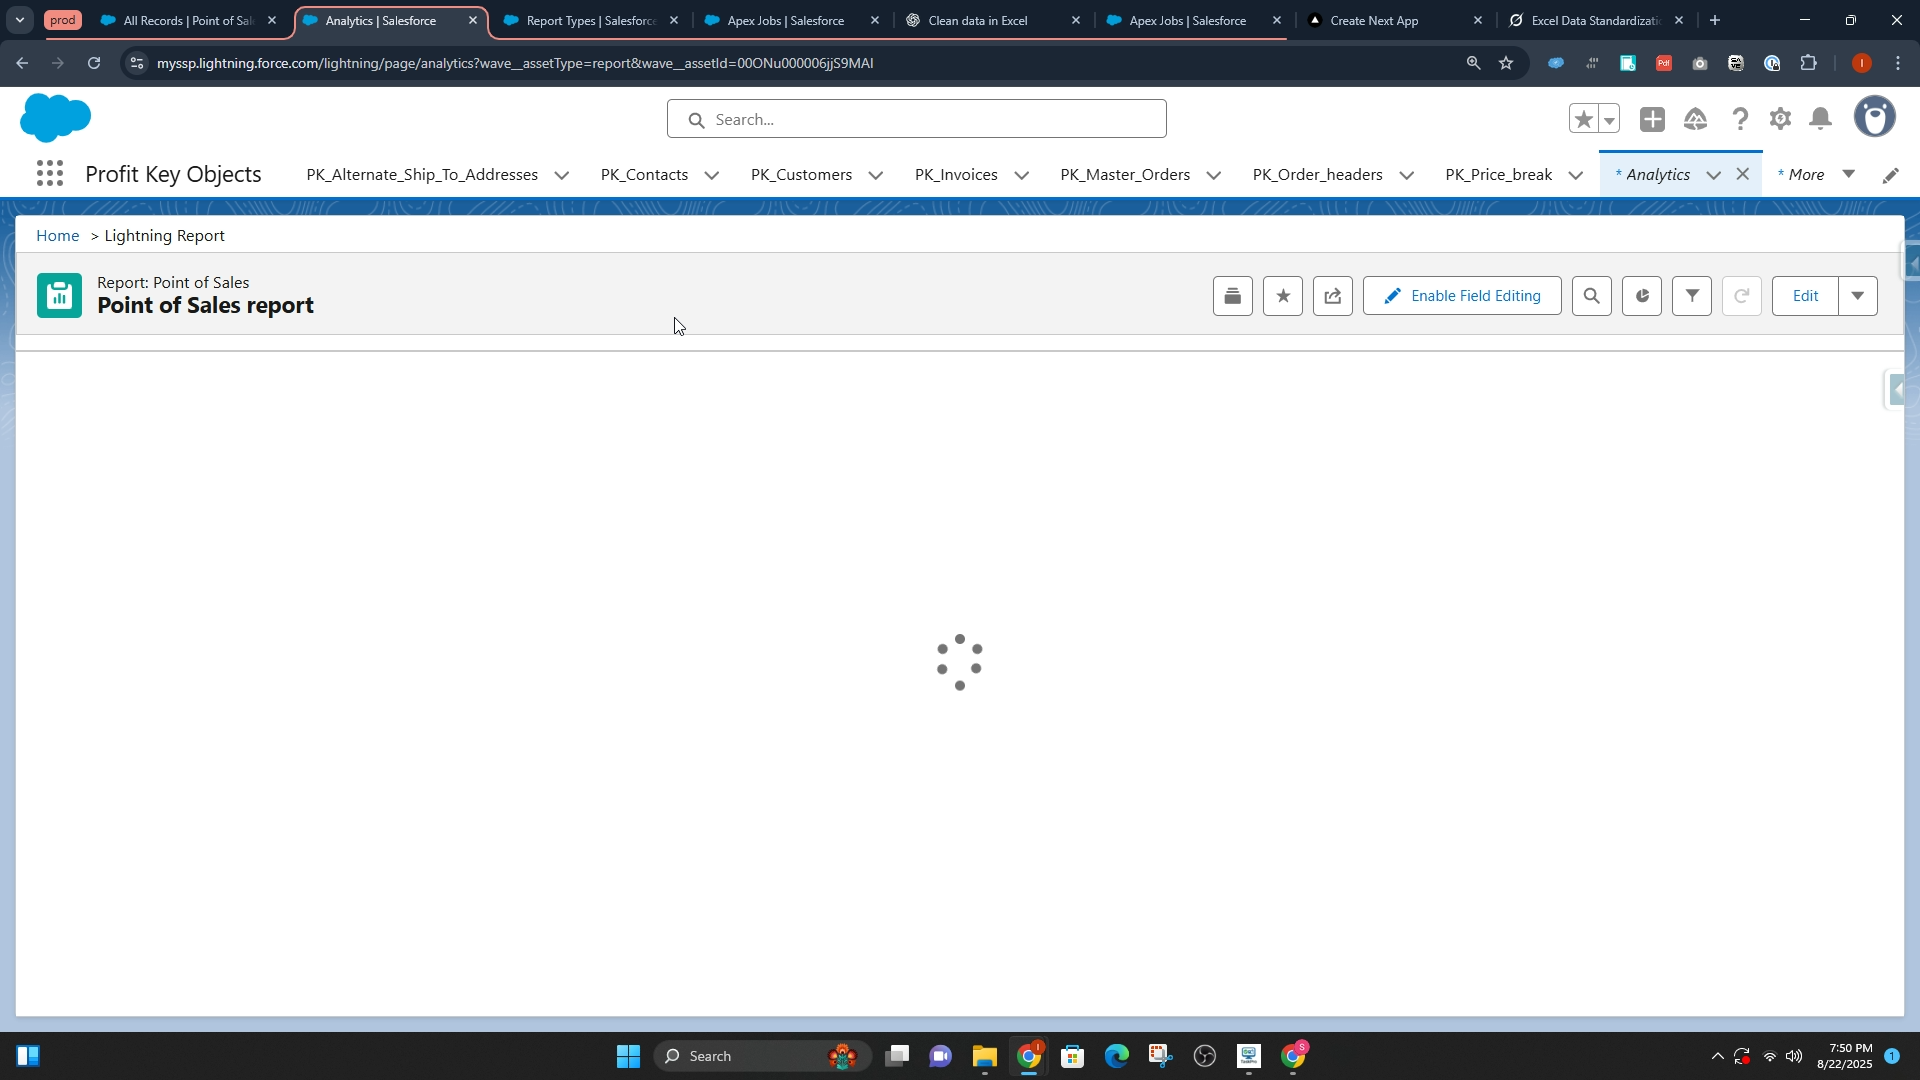This screenshot has height=1080, width=1920.
Task: Go to the Home breadcrumb link
Action: (57, 236)
